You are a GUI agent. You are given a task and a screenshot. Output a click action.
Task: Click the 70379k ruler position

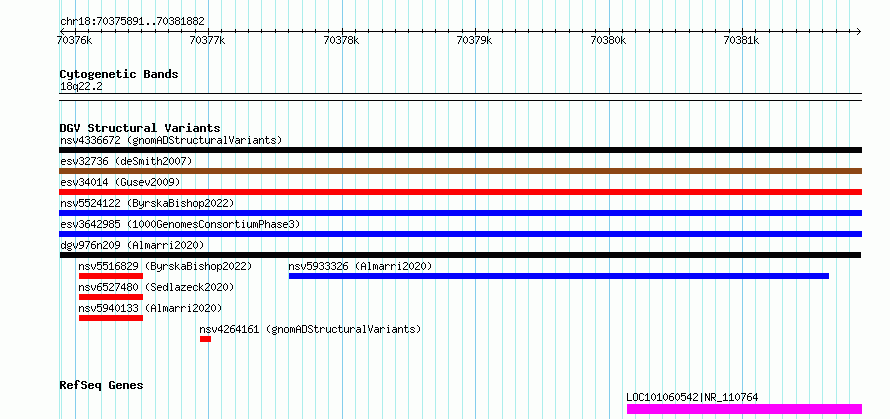pyautogui.click(x=475, y=40)
